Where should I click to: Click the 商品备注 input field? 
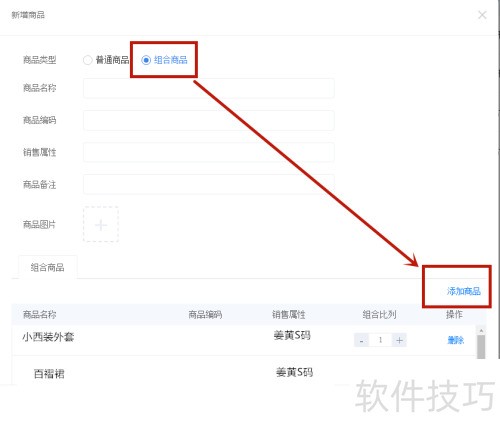(209, 184)
